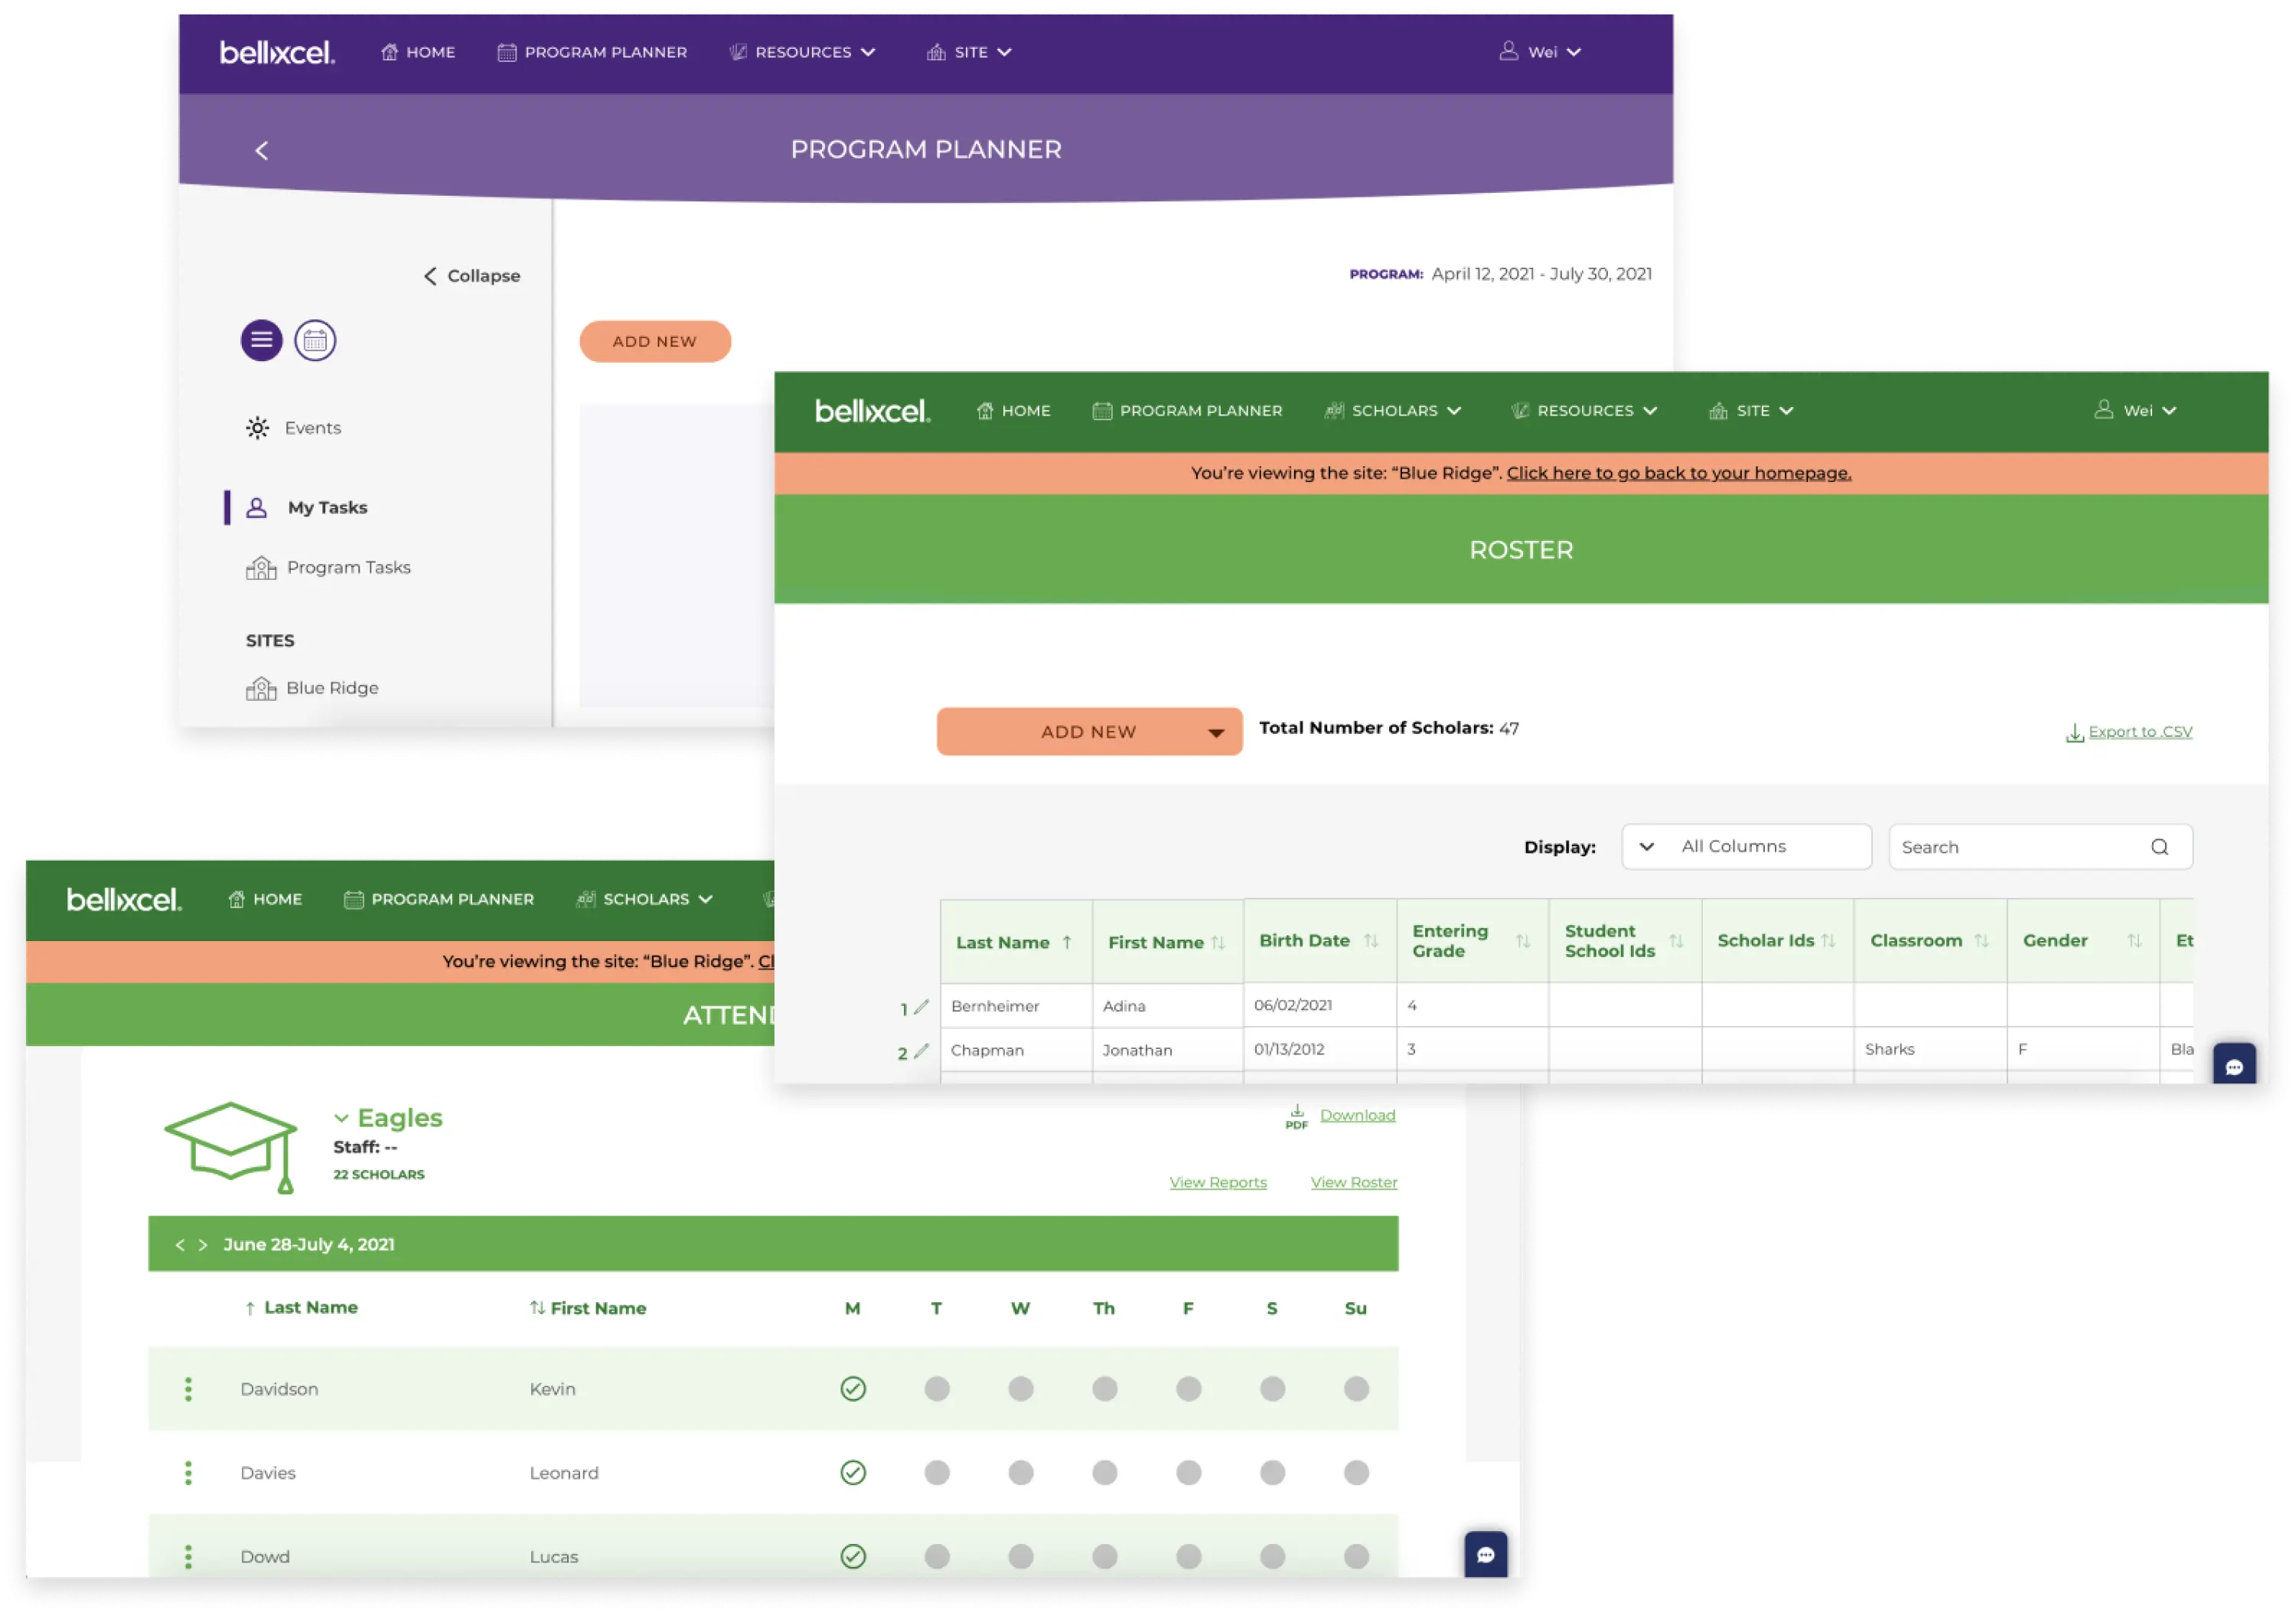This screenshot has width=2296, height=1616.
Task: Open the All Columns display dropdown
Action: 1746,846
